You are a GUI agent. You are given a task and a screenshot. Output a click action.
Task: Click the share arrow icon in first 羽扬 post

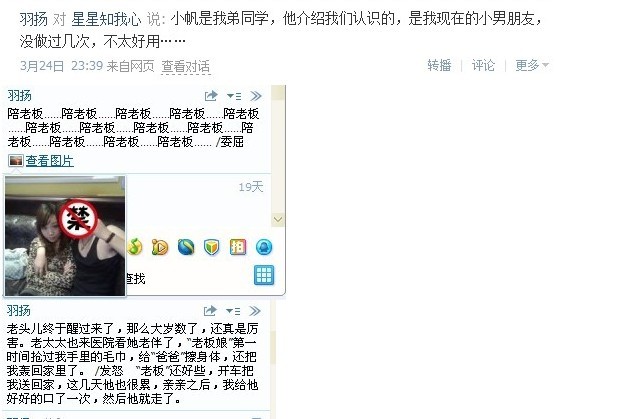pyautogui.click(x=211, y=96)
